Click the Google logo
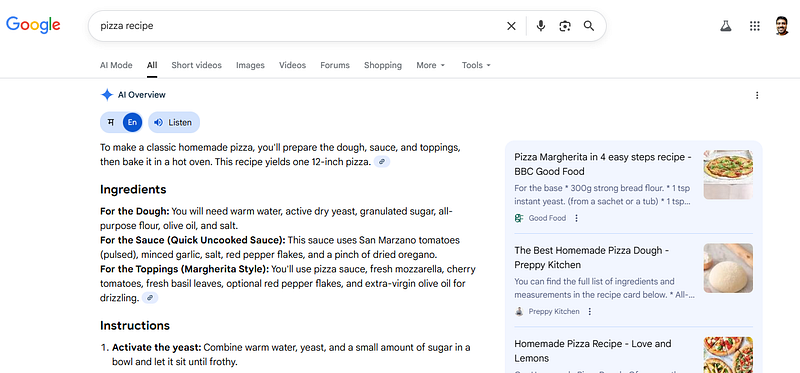Viewport: 800px width, 373px height. pyautogui.click(x=33, y=24)
